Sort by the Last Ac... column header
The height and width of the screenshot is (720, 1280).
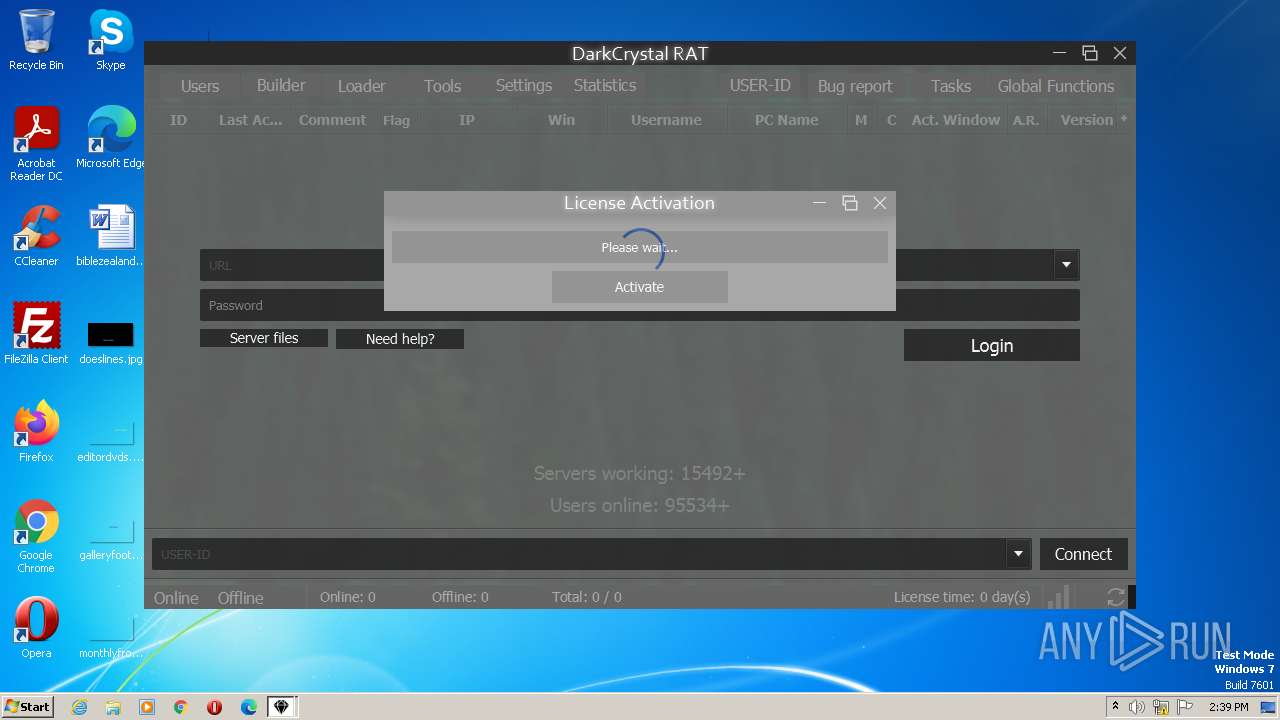251,120
